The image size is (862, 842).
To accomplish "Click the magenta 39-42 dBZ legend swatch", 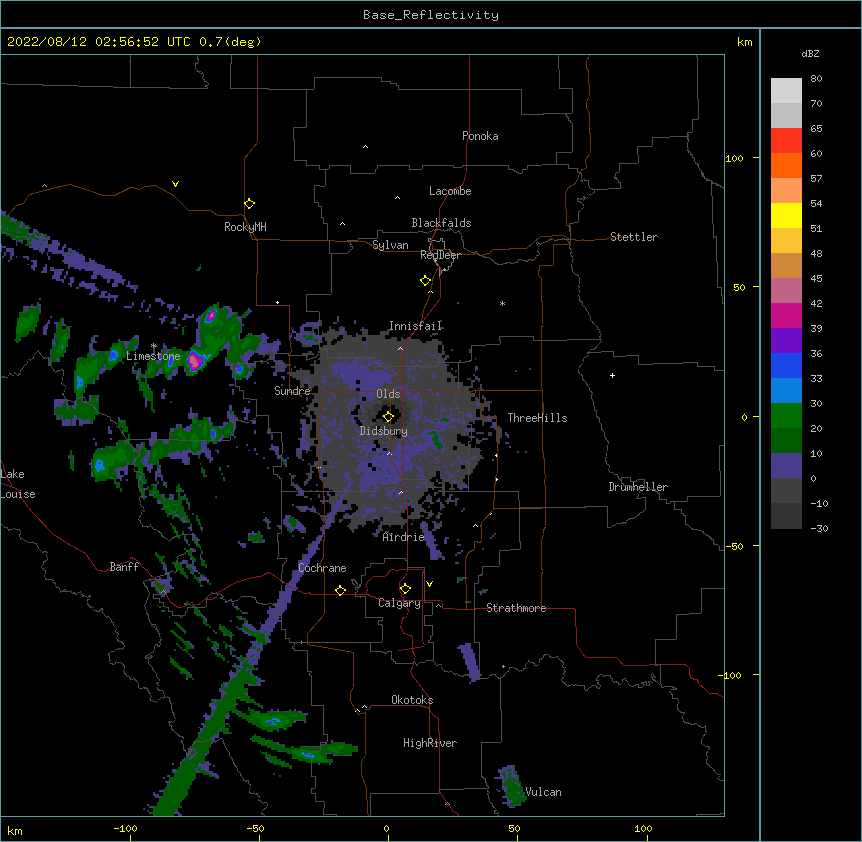I will tap(786, 315).
